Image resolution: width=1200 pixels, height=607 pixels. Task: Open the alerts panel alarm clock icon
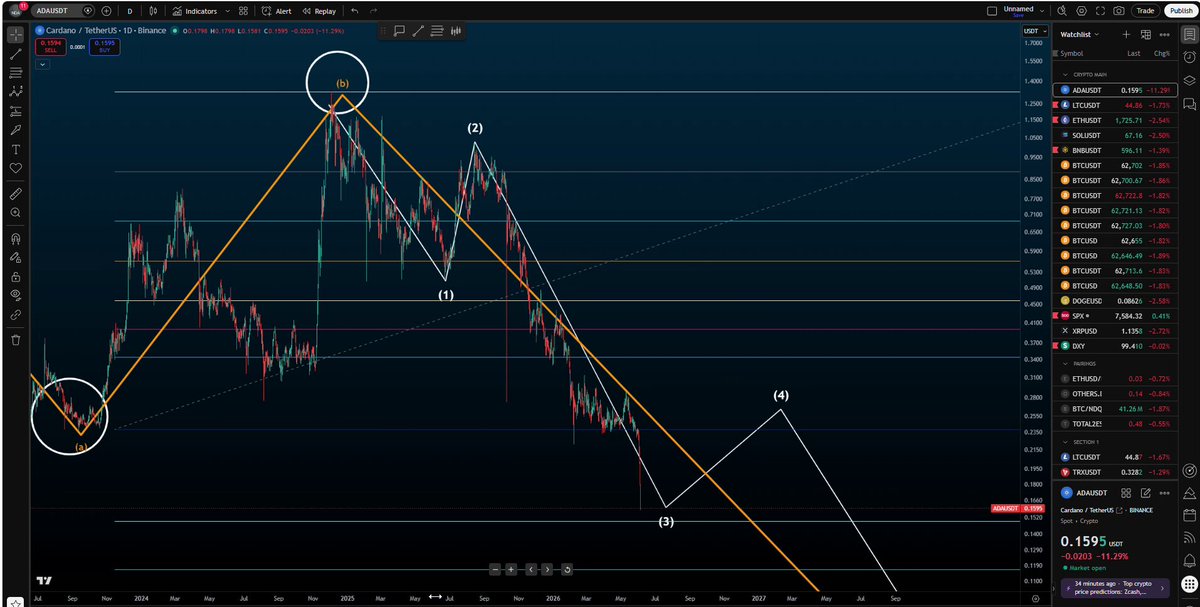1188,57
